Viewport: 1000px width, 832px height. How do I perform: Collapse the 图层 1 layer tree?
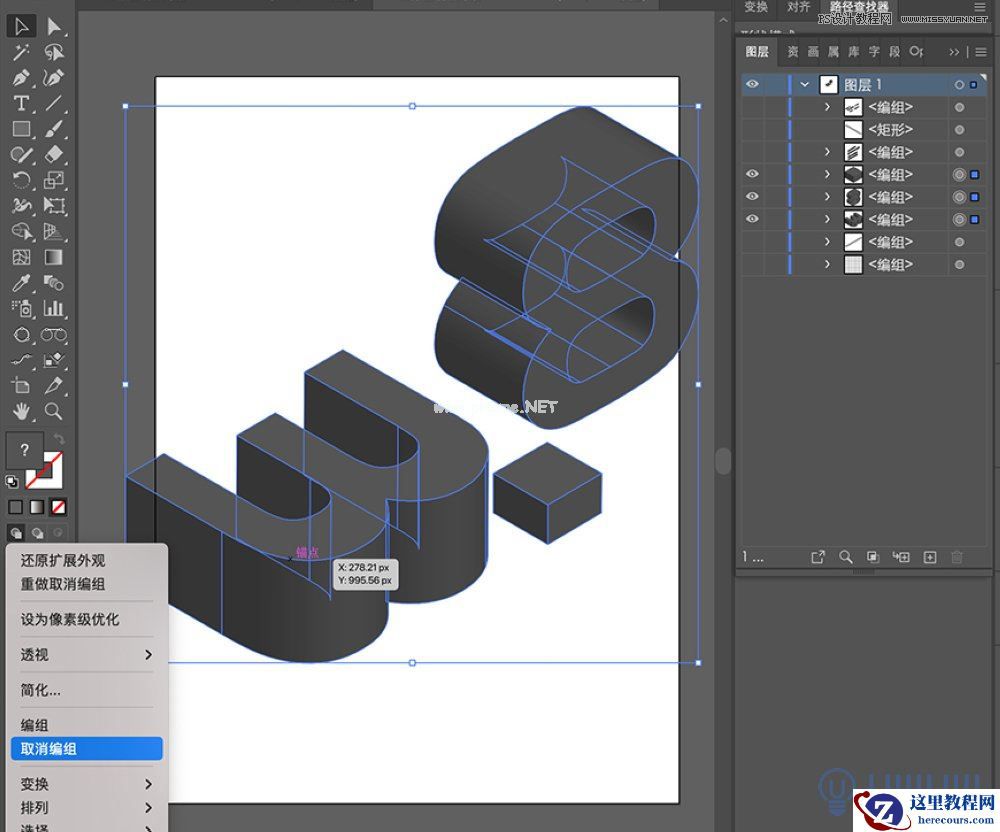[x=805, y=85]
